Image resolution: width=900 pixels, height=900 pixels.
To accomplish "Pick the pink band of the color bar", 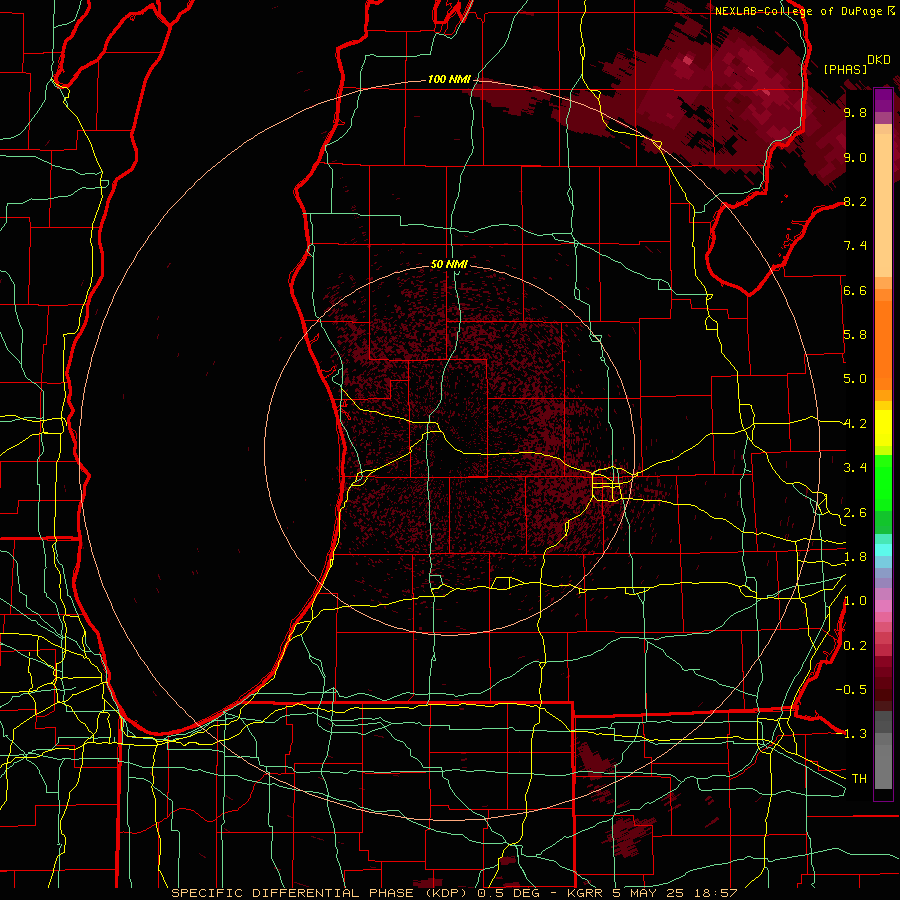I will pyautogui.click(x=883, y=606).
